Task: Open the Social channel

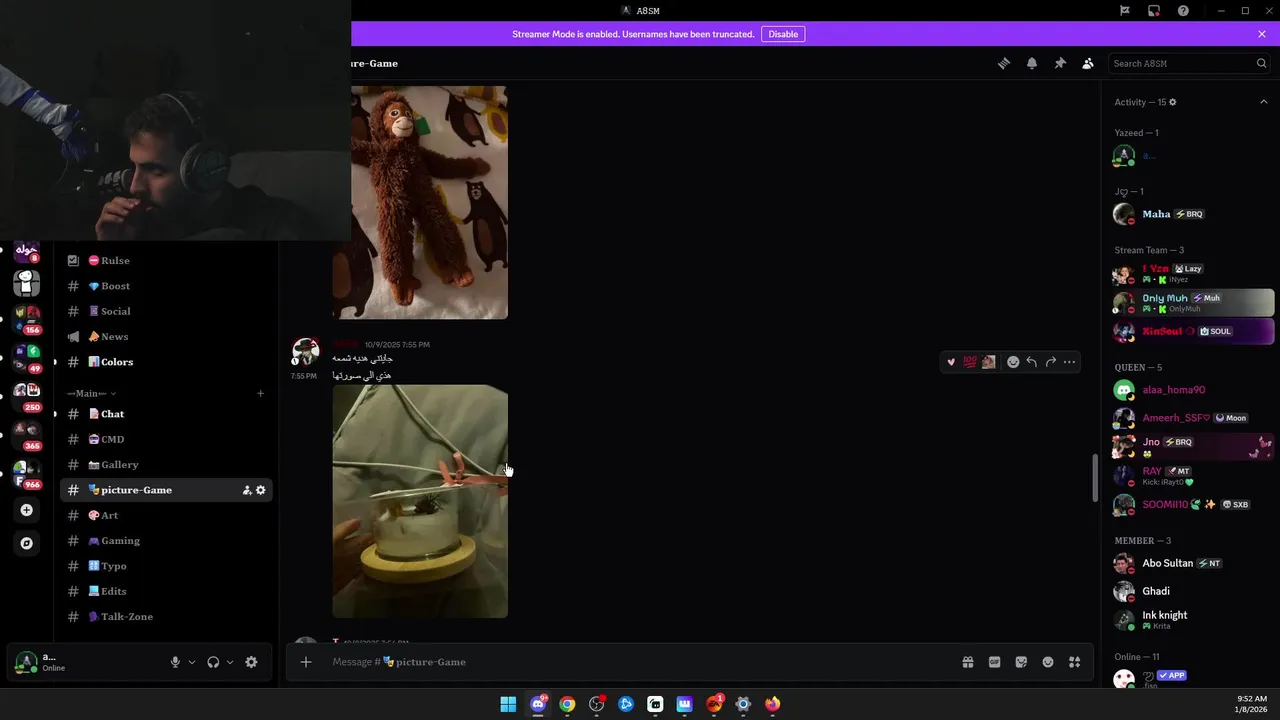Action: pyautogui.click(x=166, y=311)
